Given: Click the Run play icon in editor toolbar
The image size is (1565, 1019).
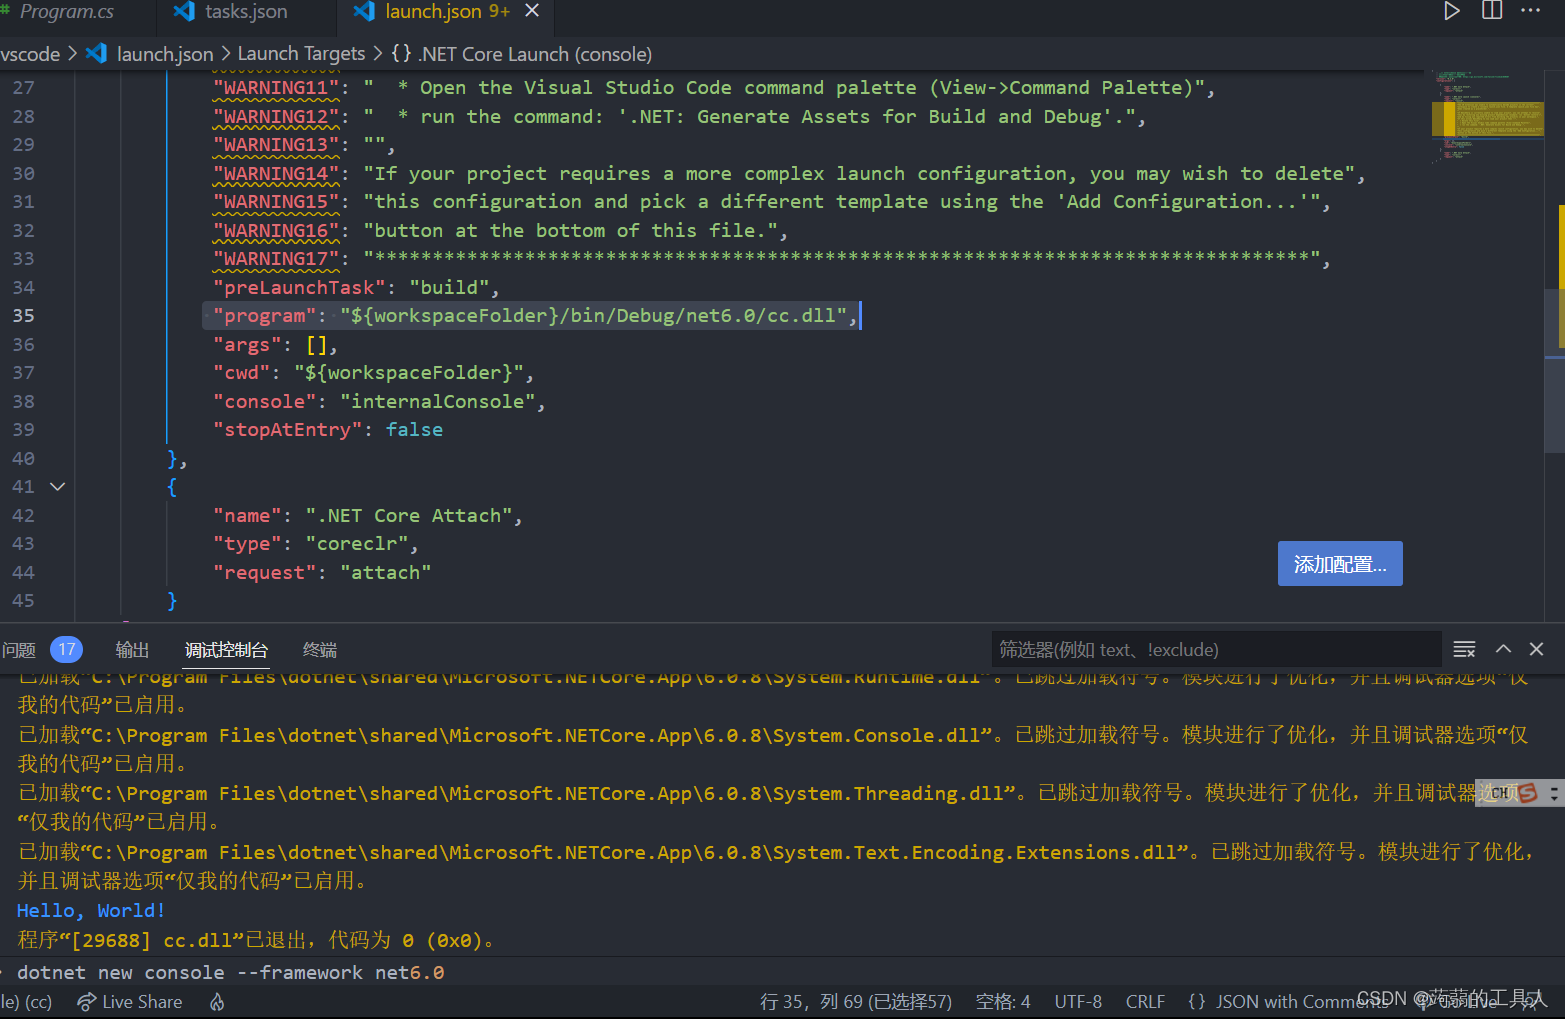Looking at the screenshot, I should pos(1452,11).
